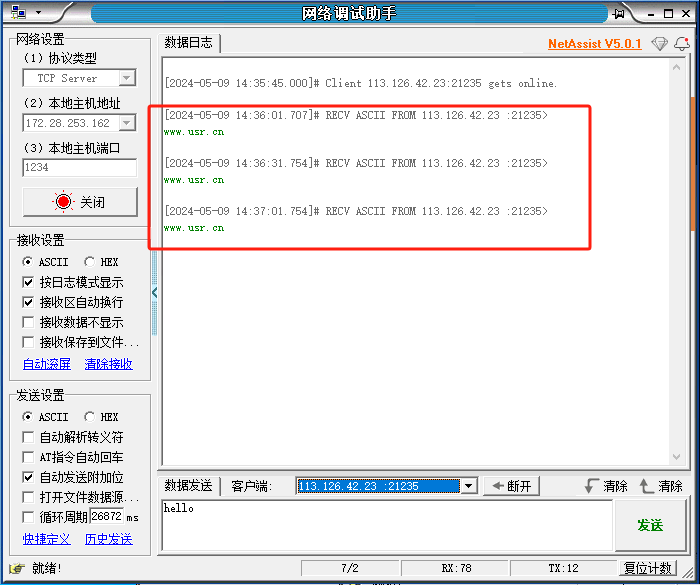Open title bar menu small dropdown arrow
This screenshot has width=700, height=585.
[38, 13]
